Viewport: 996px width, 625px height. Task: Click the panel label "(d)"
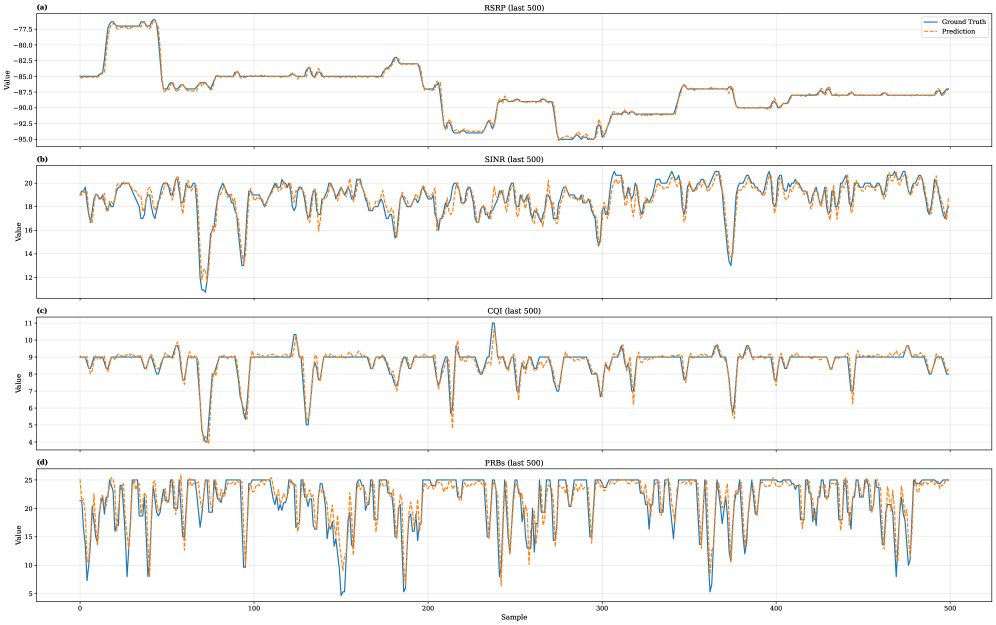point(42,463)
